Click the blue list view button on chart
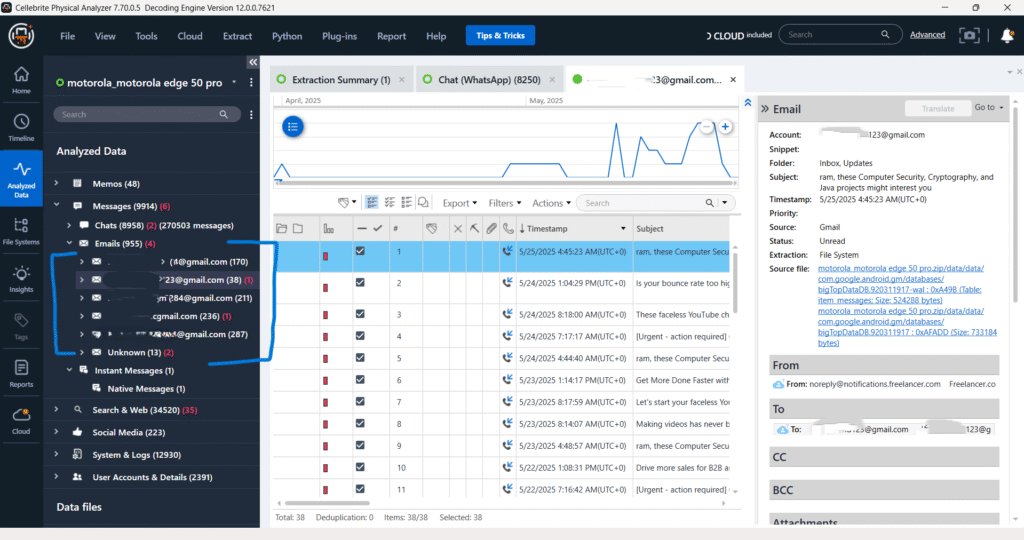 [x=293, y=127]
